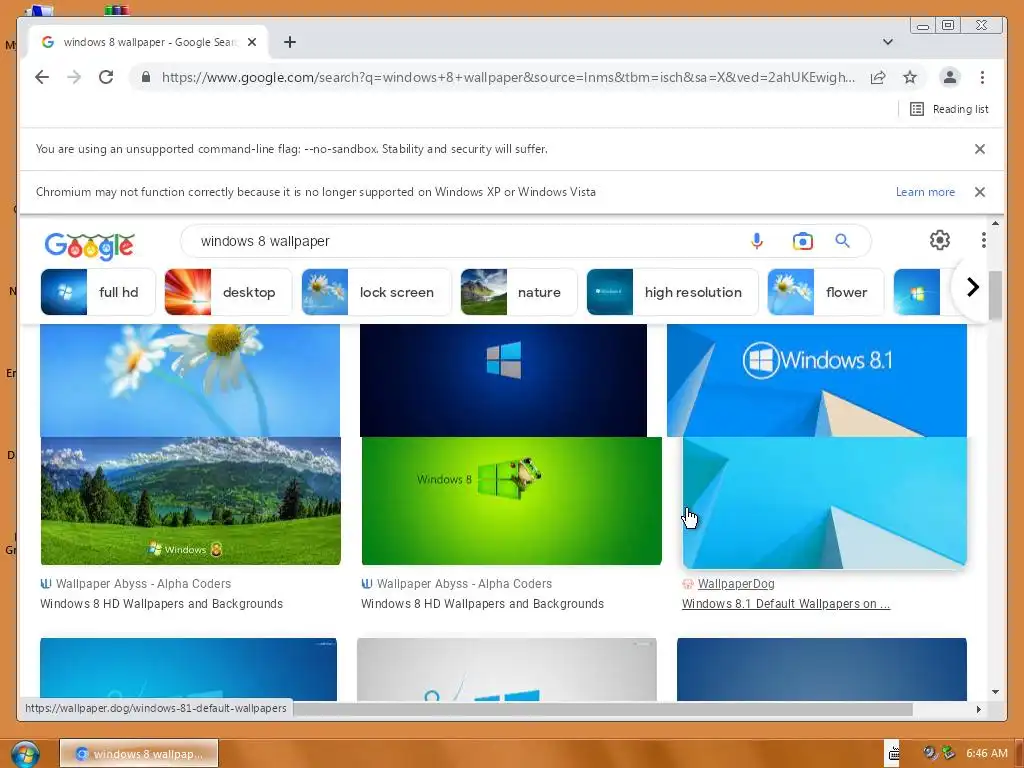The image size is (1024, 768).
Task: Dismiss the Windows XP unsupported notice
Action: click(x=980, y=192)
